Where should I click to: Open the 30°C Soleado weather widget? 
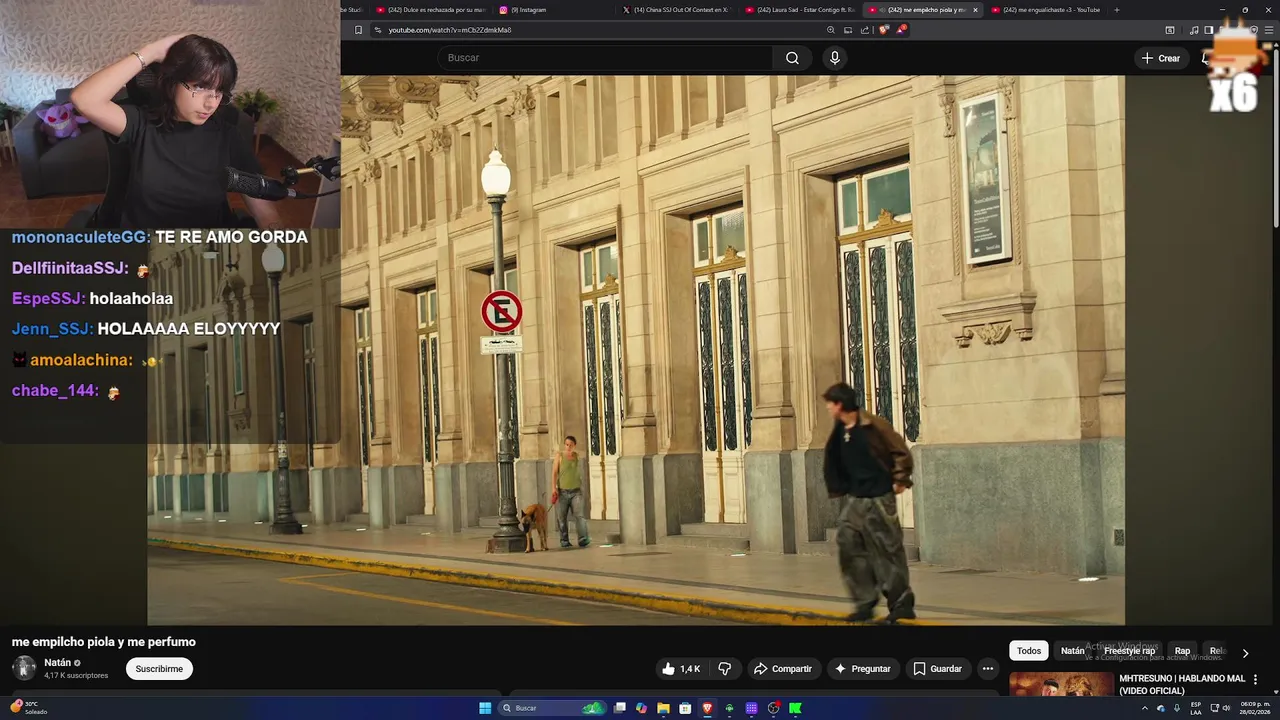30,708
